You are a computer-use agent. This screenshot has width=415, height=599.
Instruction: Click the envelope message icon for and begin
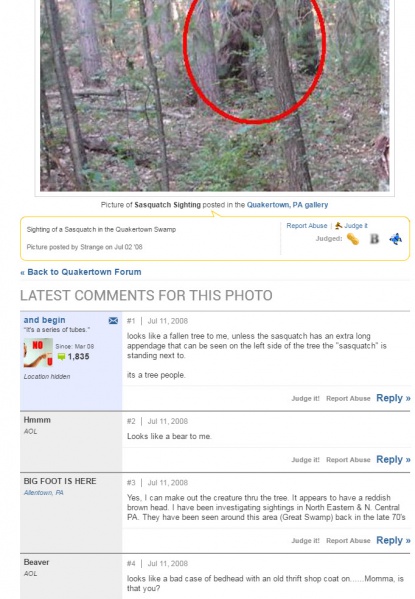point(113,320)
